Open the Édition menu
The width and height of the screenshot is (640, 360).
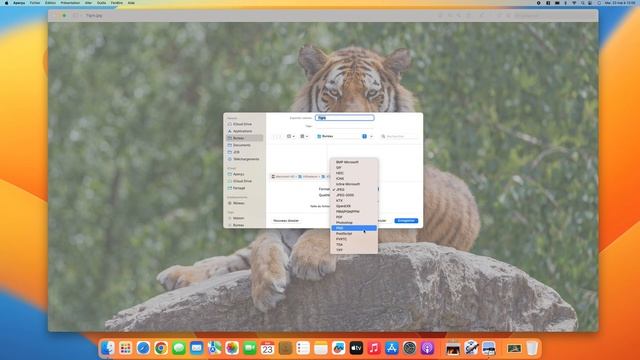50,3
